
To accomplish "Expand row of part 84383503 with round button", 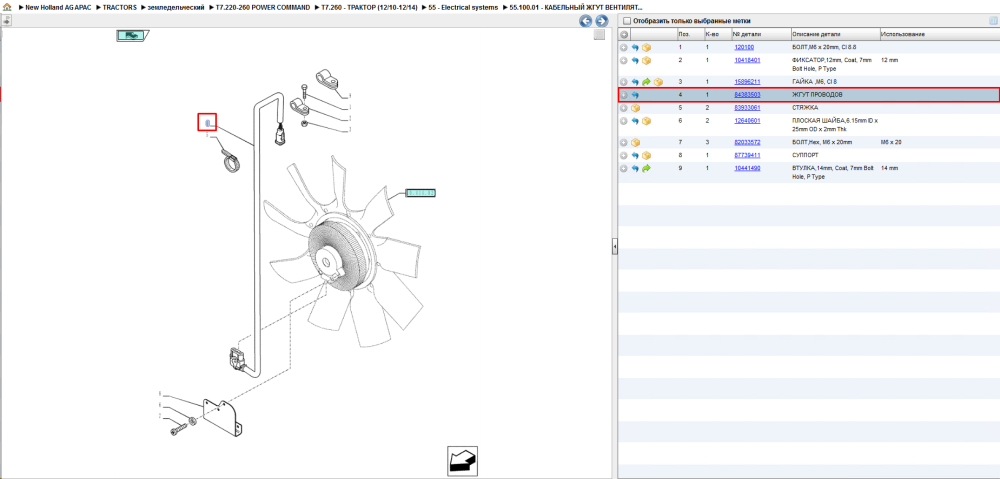I will (x=624, y=95).
